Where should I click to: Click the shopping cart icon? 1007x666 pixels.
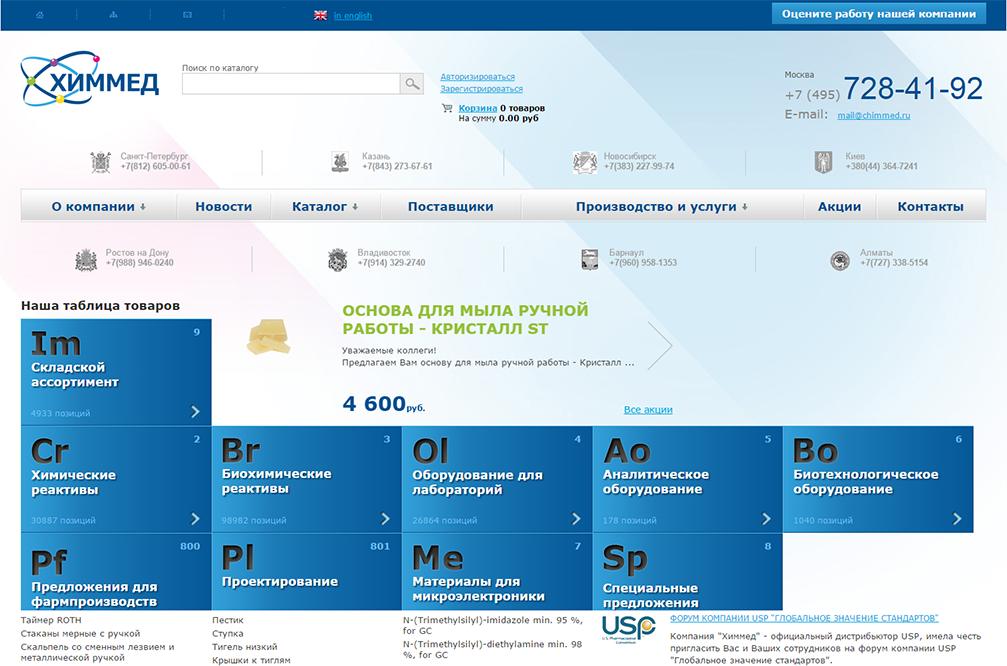coord(447,108)
